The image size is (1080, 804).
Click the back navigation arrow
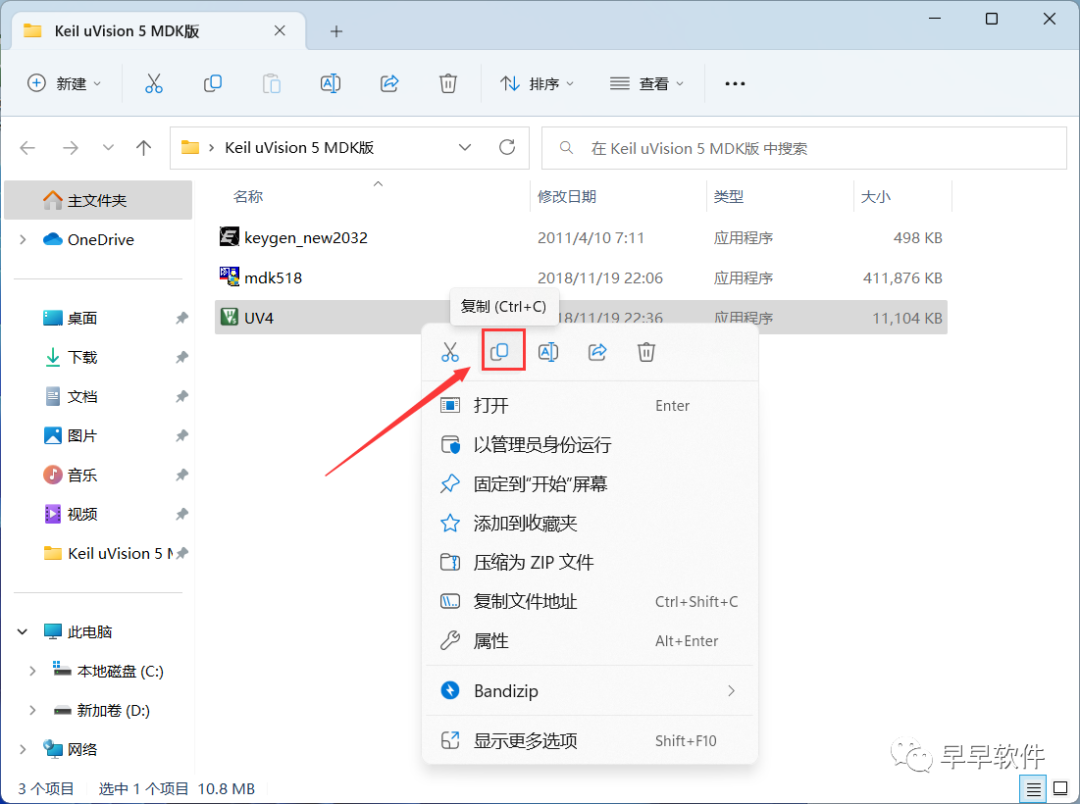27,146
